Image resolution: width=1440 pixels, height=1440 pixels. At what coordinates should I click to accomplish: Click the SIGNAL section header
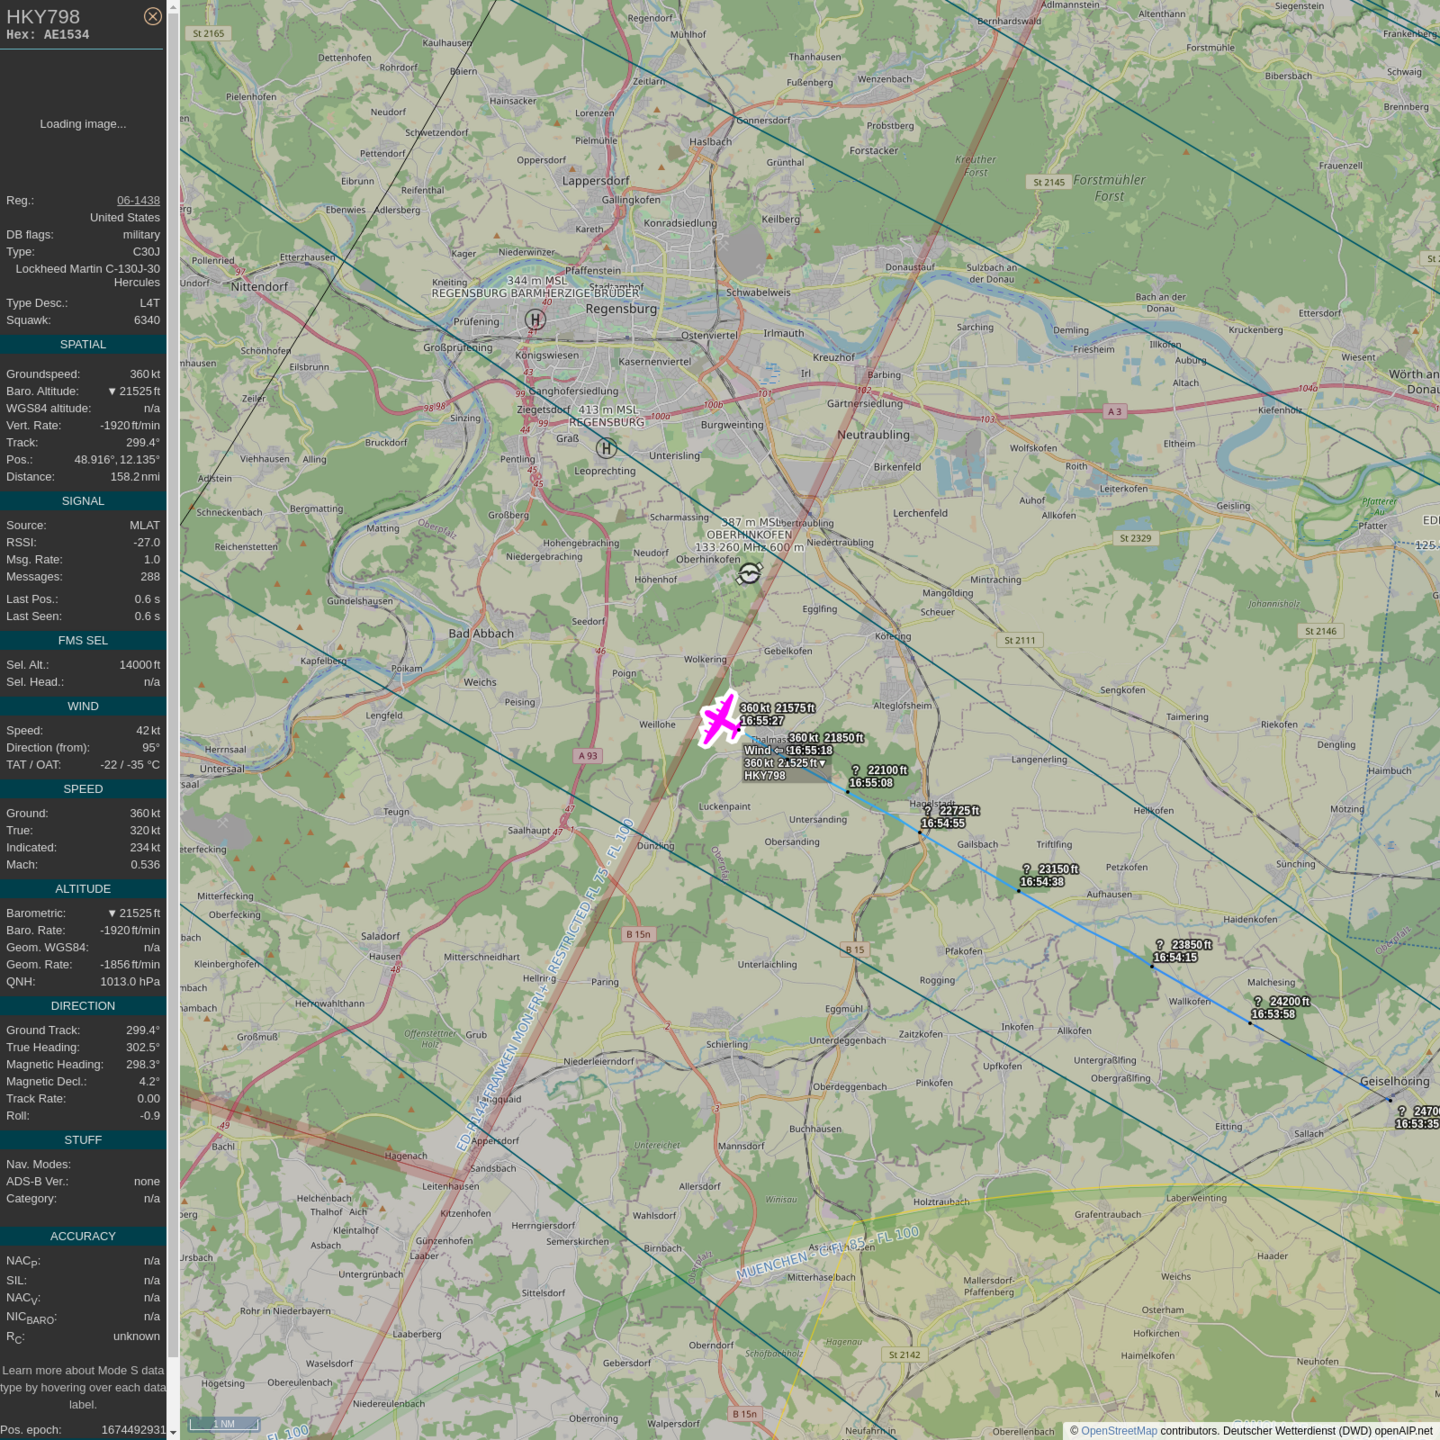[x=83, y=501]
